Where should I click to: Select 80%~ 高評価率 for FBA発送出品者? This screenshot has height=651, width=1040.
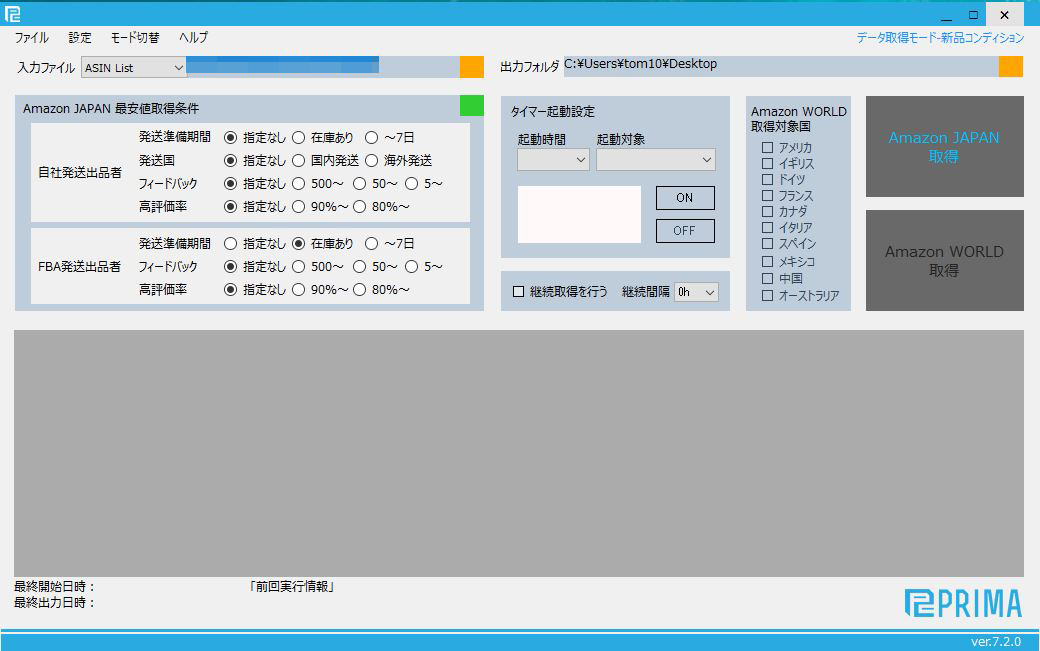click(x=359, y=290)
